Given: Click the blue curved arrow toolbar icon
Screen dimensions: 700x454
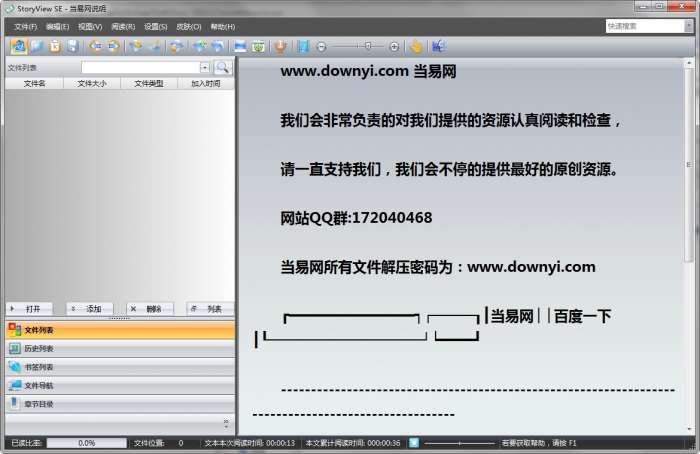Looking at the screenshot, I should 217,46.
